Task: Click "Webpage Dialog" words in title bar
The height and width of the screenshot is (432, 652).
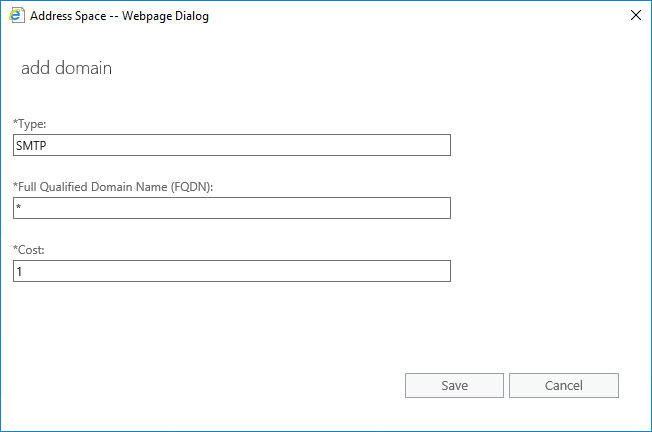Action: click(165, 16)
